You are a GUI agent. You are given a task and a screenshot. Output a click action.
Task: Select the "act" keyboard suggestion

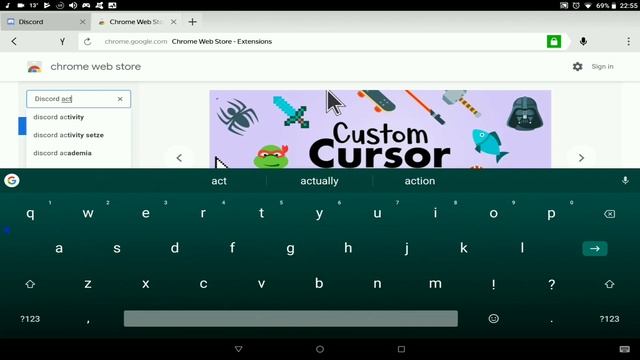click(x=219, y=181)
